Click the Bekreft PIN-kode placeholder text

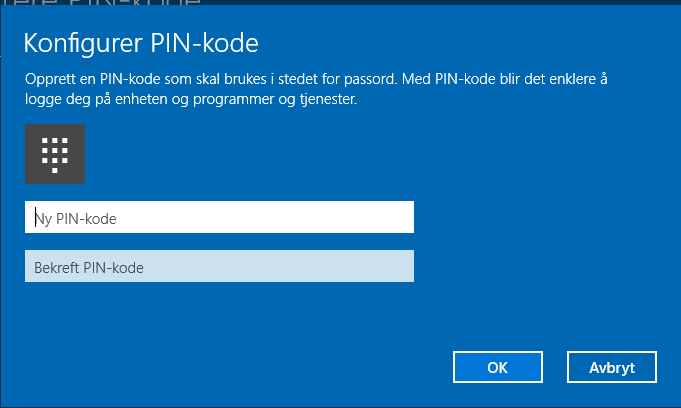coord(89,268)
